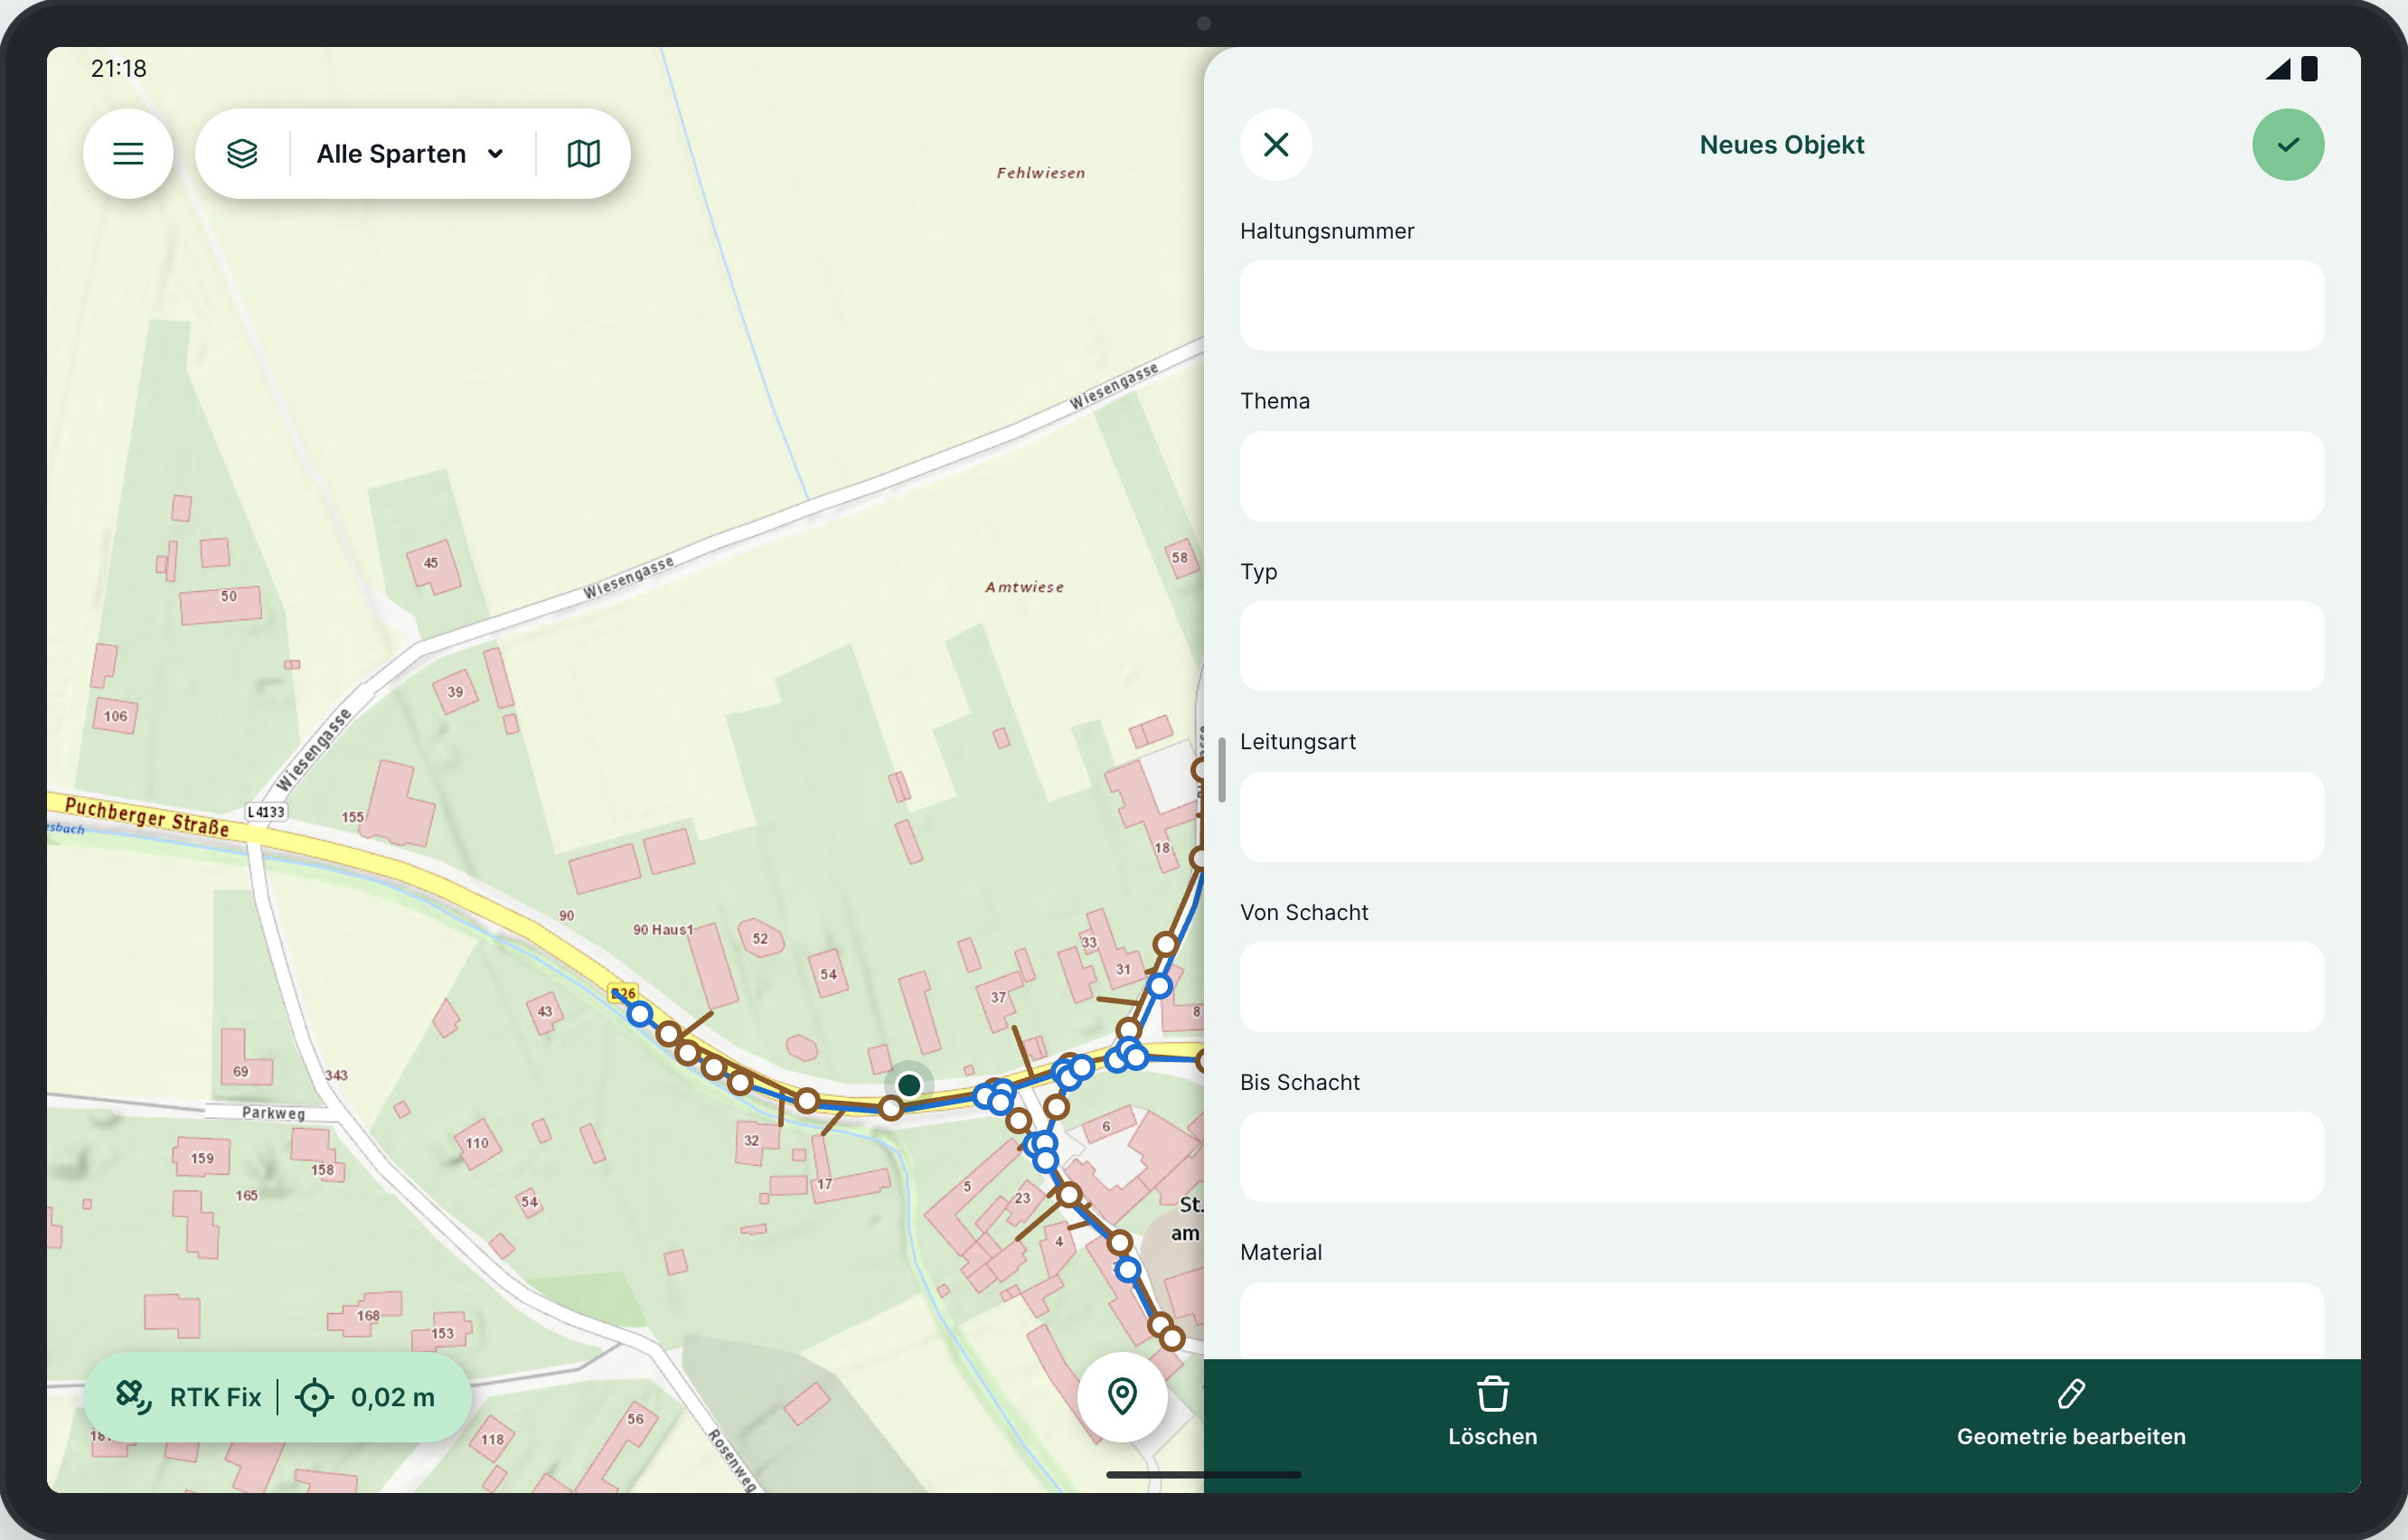Tap the battery status icon

(x=2310, y=69)
